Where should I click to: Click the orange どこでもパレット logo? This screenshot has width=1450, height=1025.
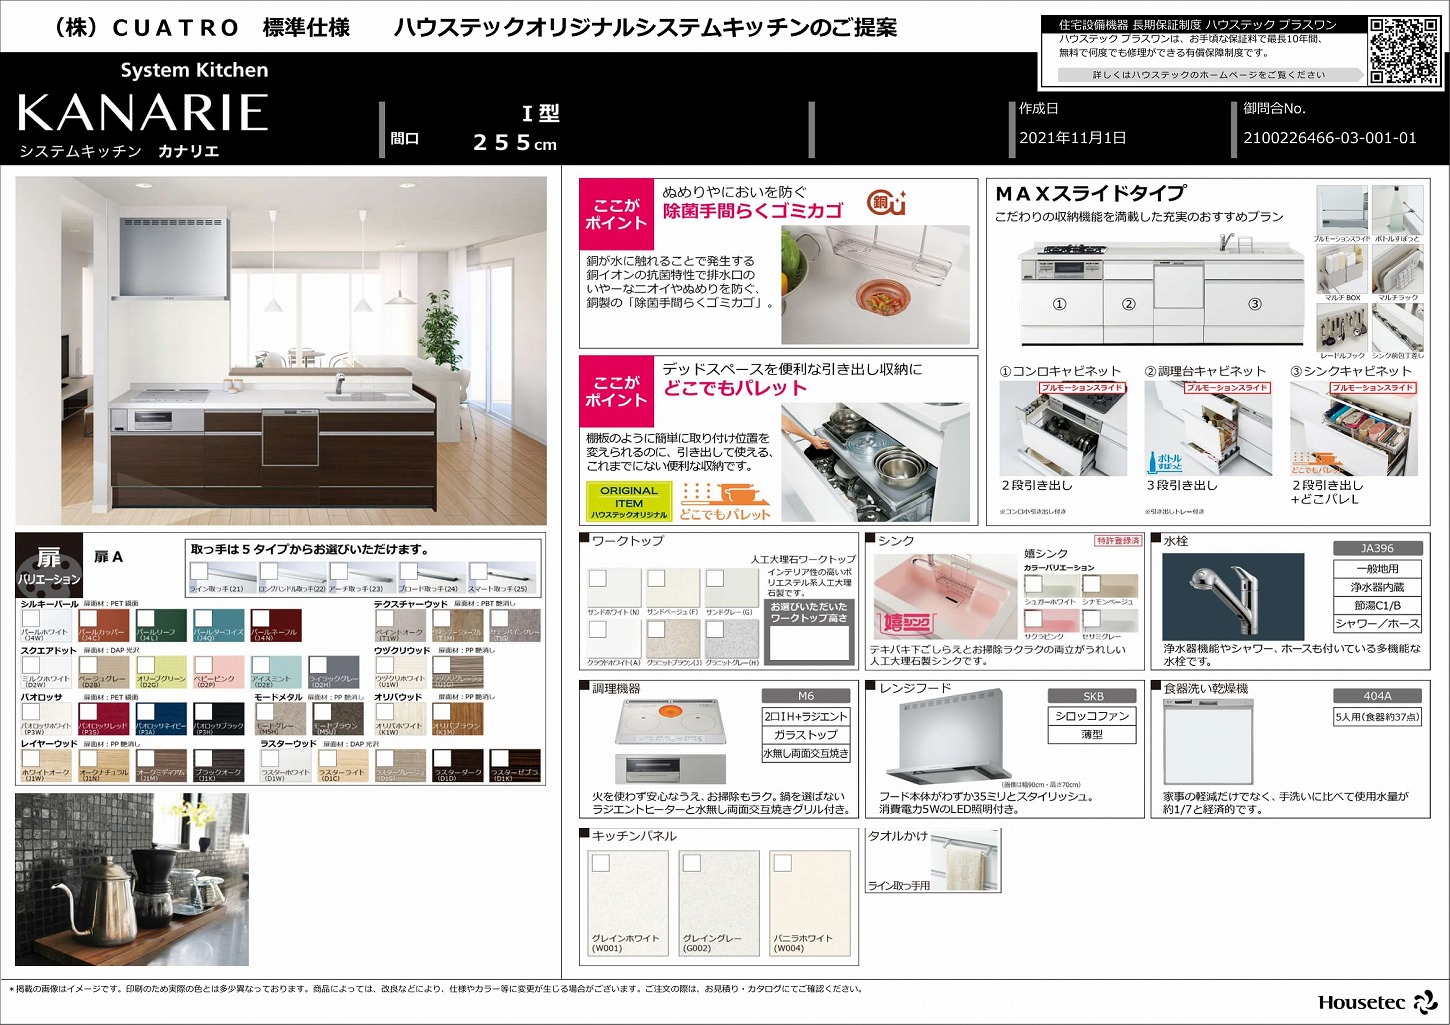tap(725, 503)
